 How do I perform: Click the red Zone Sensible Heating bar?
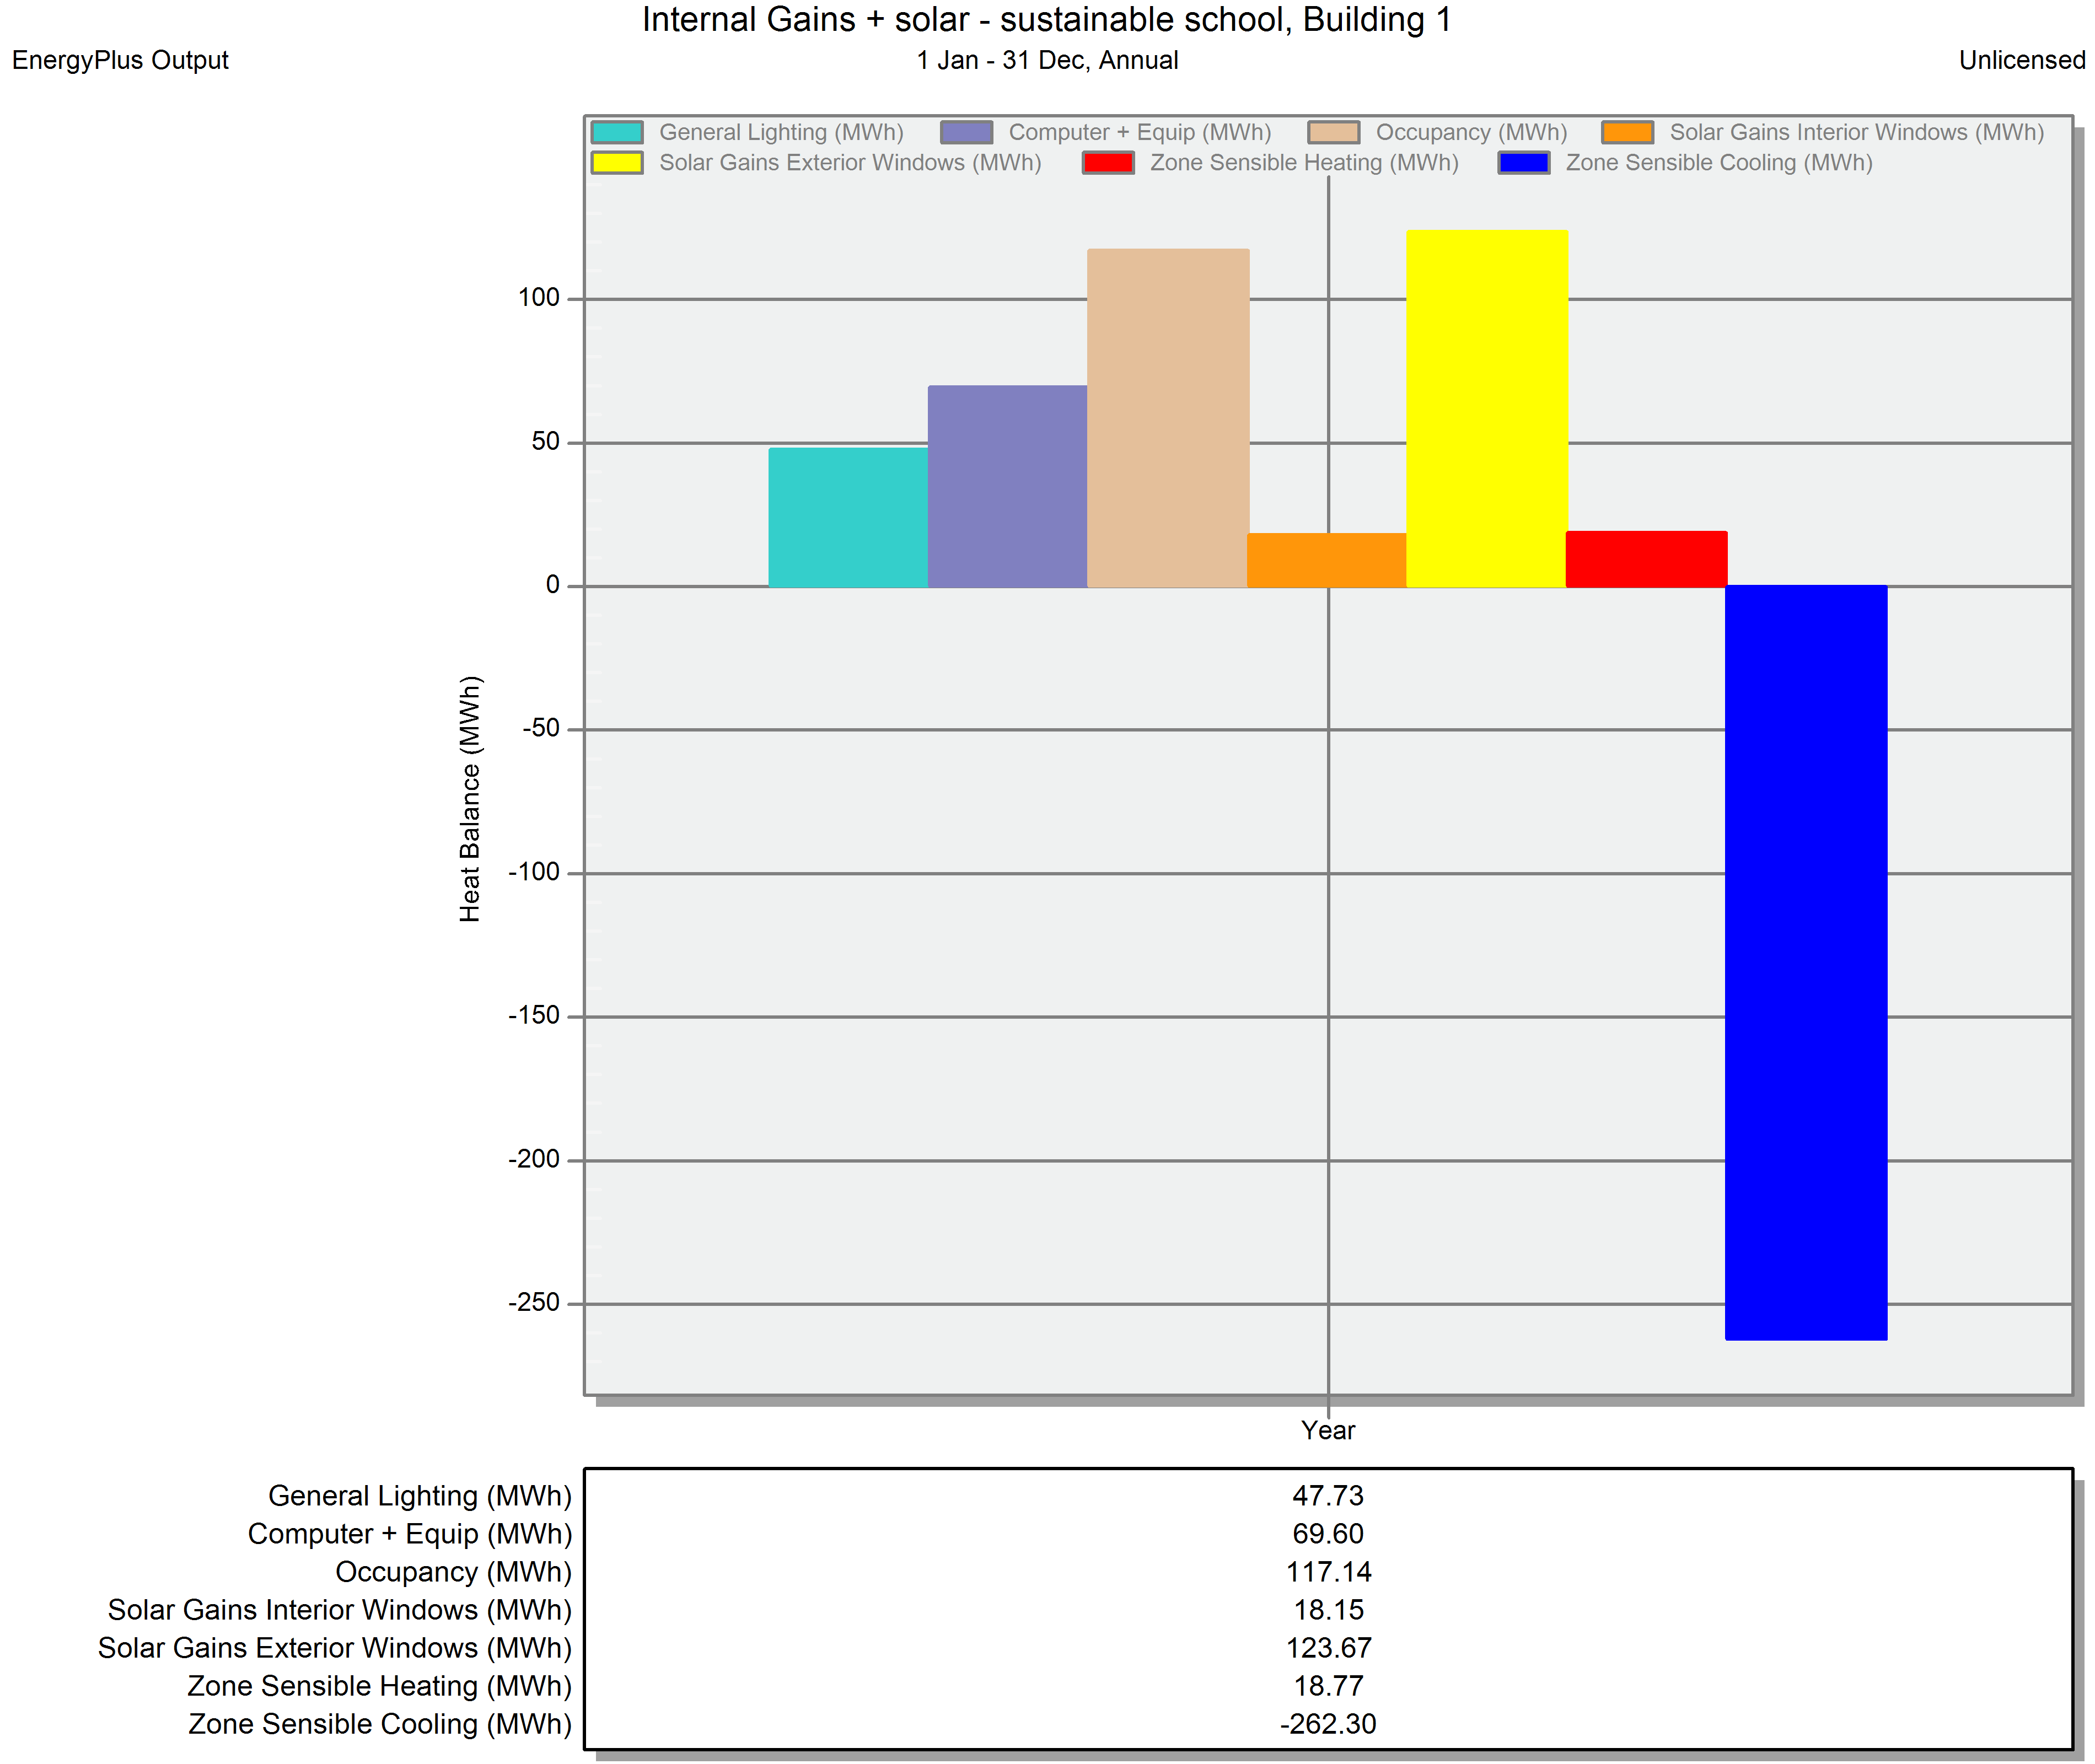(x=1646, y=559)
